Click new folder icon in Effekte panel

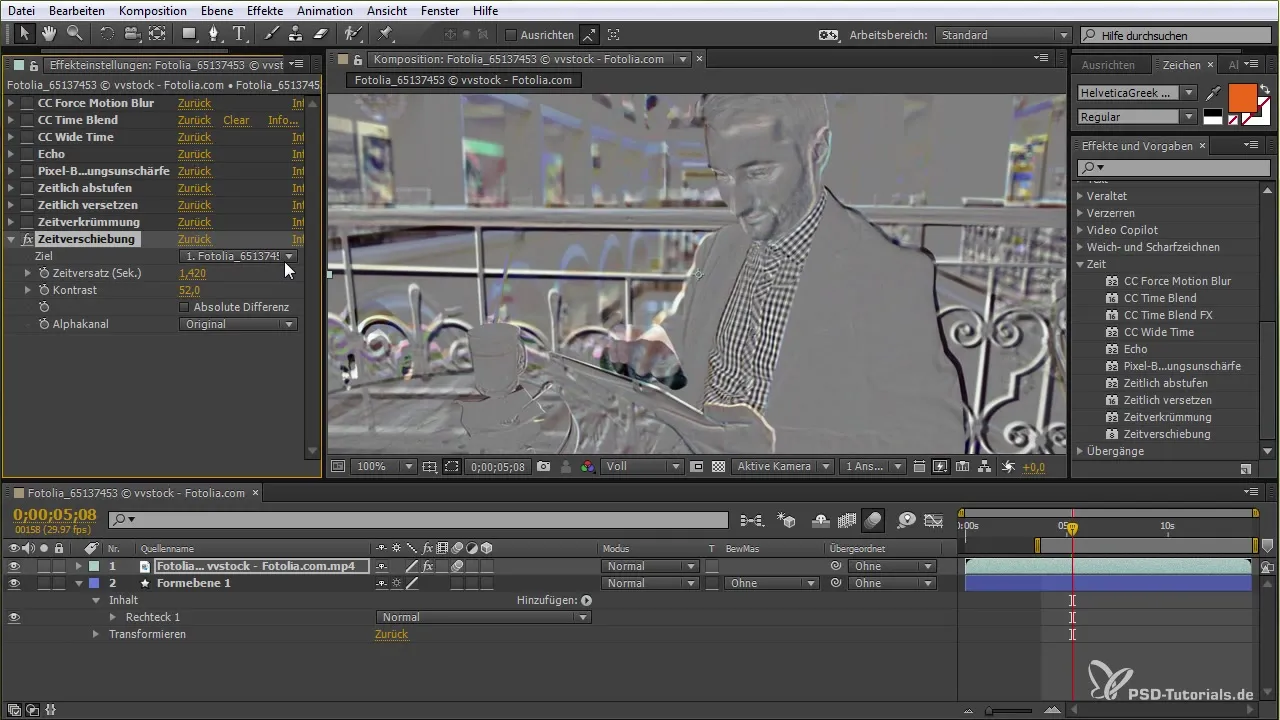(x=1245, y=468)
